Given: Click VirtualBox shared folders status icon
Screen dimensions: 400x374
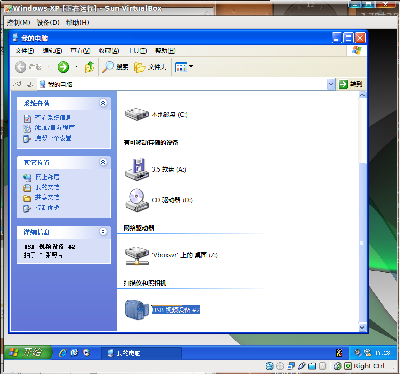Looking at the screenshot, I should 312,366.
